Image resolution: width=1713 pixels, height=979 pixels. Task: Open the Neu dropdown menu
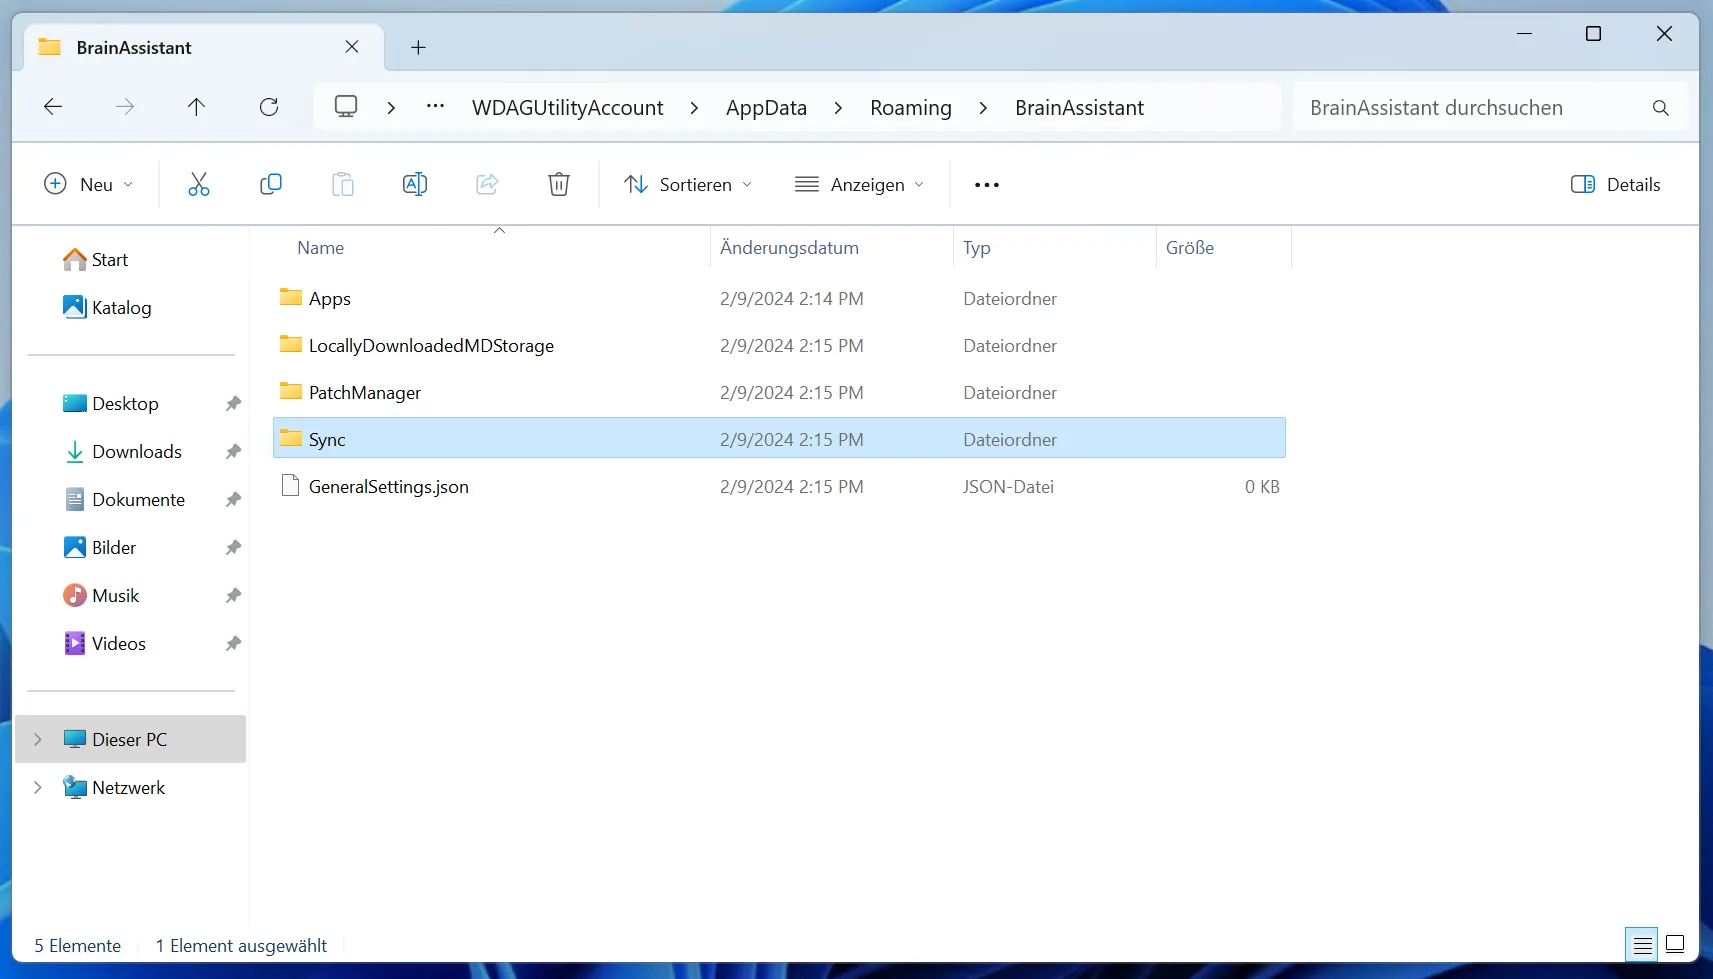coord(88,184)
